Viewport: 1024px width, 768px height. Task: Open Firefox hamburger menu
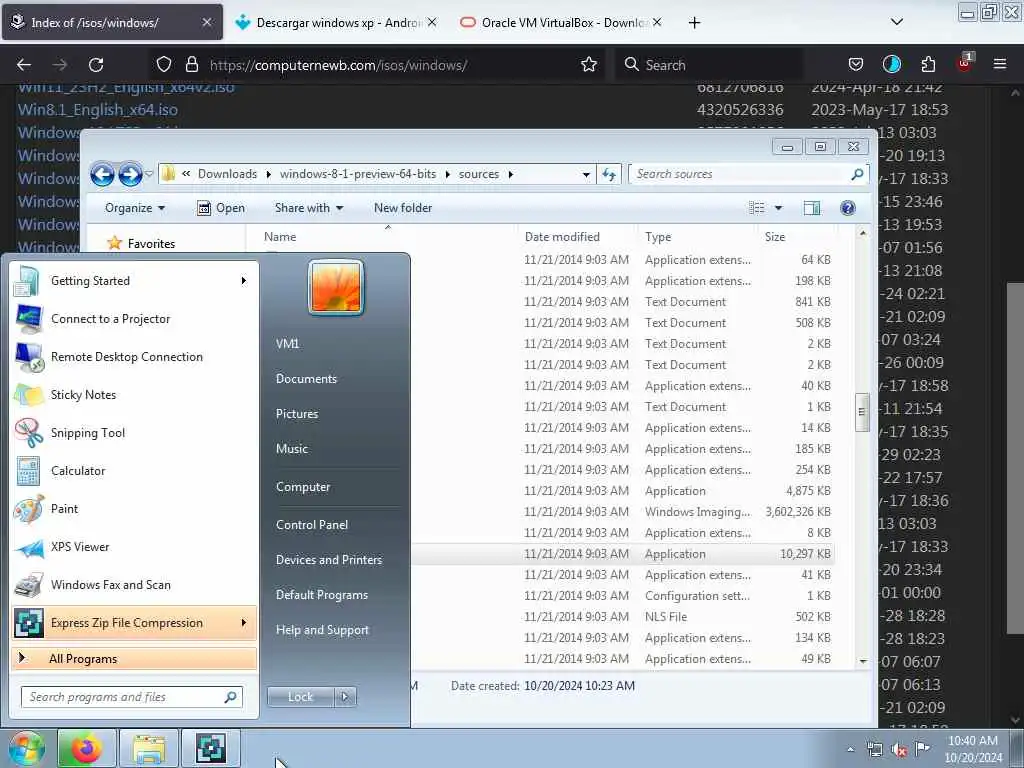pyautogui.click(x=999, y=64)
